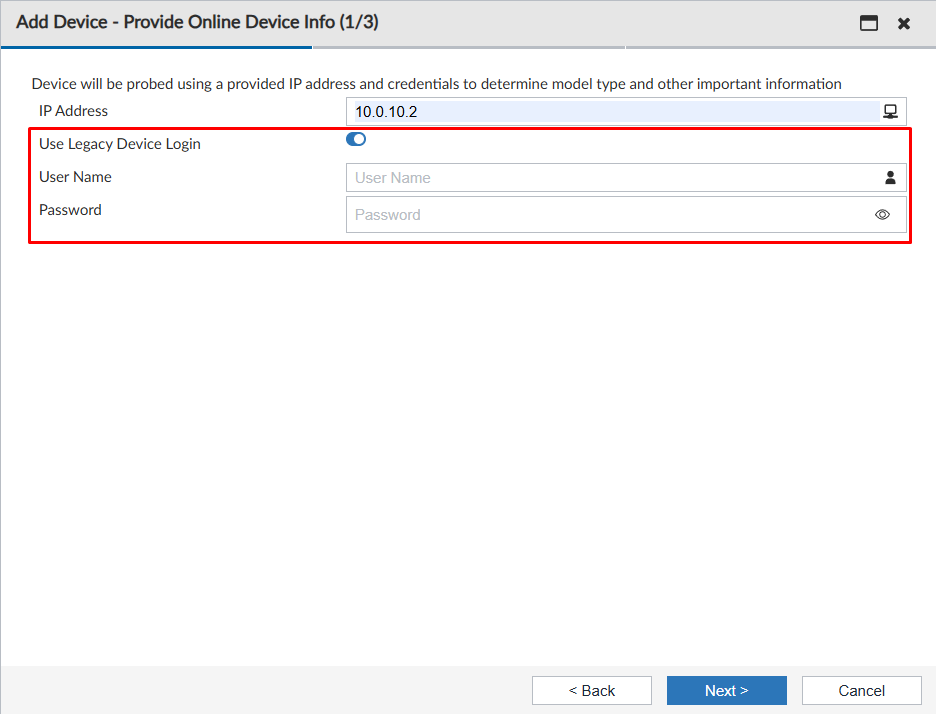Click the User Name input field
The height and width of the screenshot is (714, 936).
click(x=600, y=177)
